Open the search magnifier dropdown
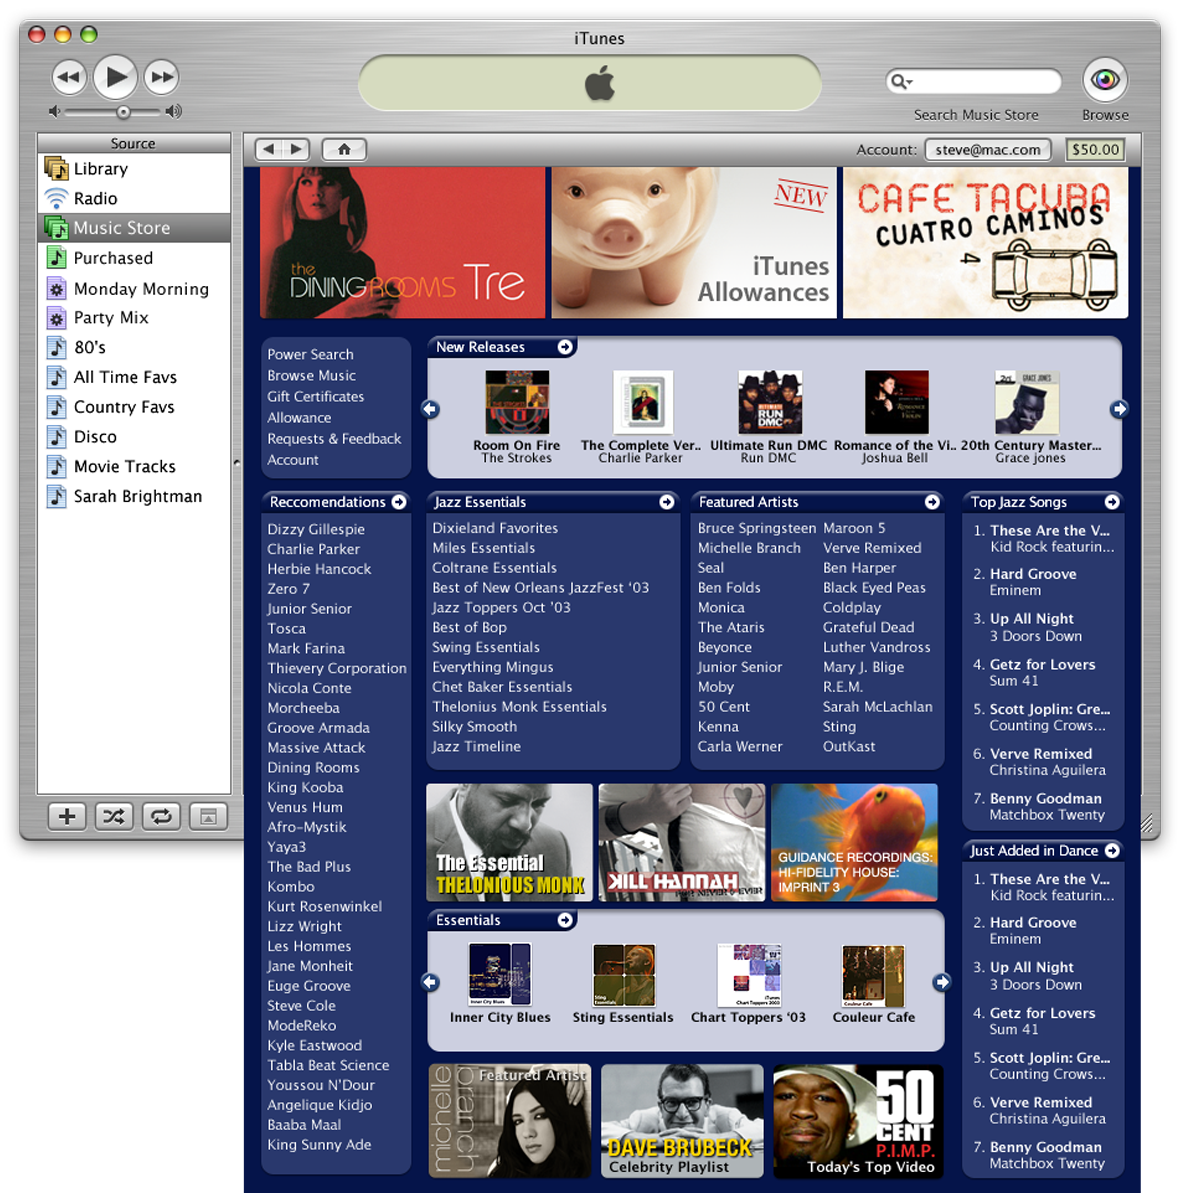This screenshot has height=1200, width=1178. [902, 81]
